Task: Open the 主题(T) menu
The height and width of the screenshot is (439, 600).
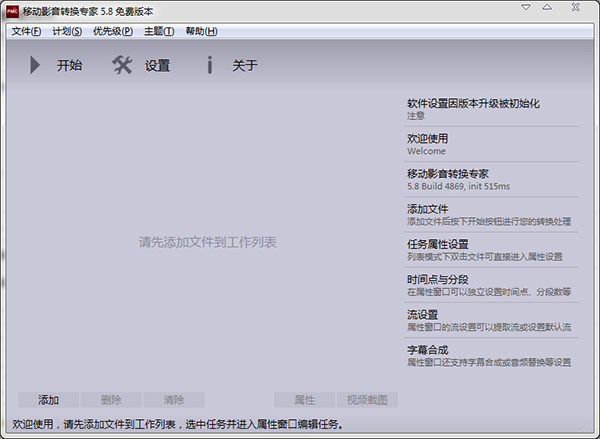Action: [x=159, y=31]
